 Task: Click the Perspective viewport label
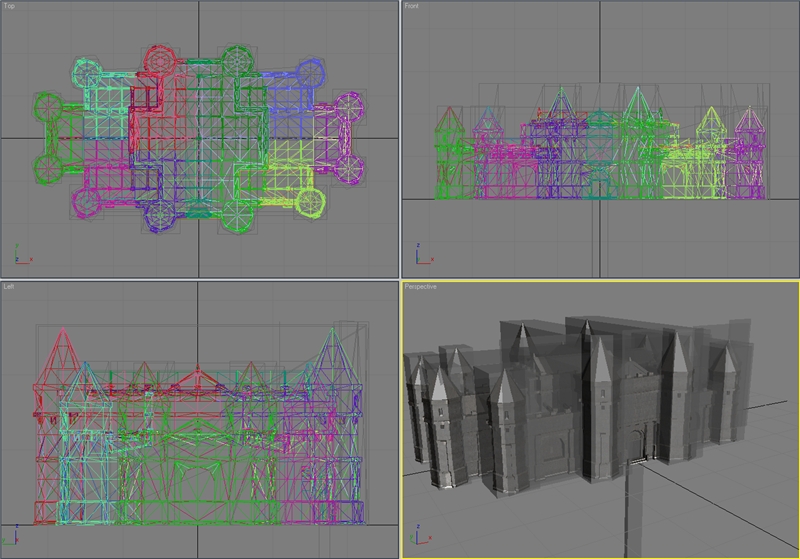point(421,287)
